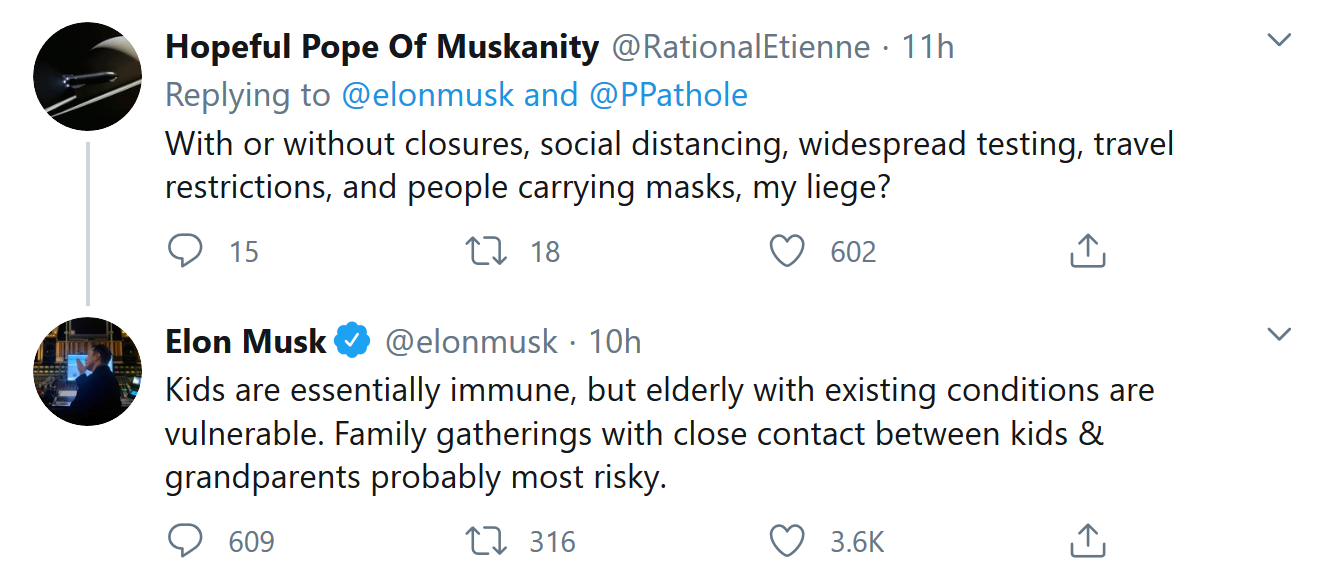Open @PPathole mention link
This screenshot has height=576, width=1329.
668,95
